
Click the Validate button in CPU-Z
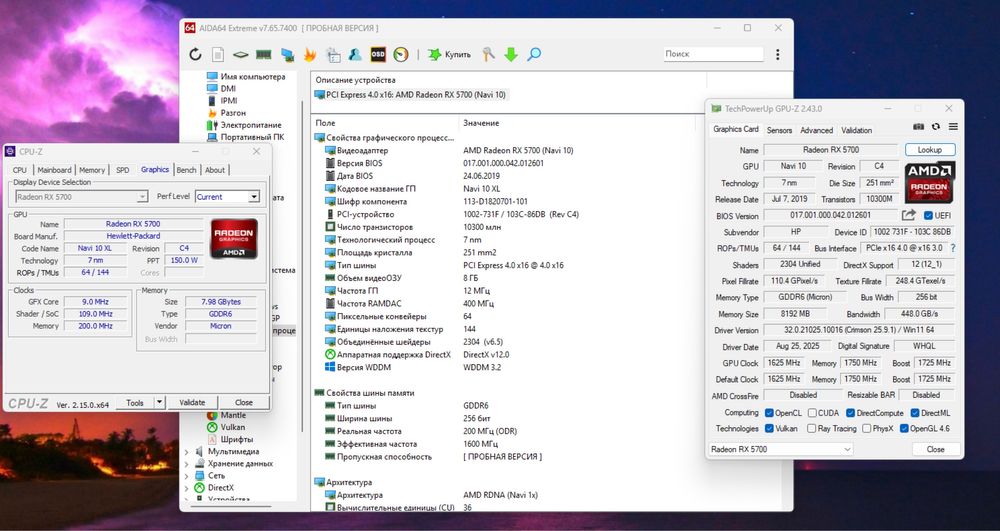pos(192,403)
